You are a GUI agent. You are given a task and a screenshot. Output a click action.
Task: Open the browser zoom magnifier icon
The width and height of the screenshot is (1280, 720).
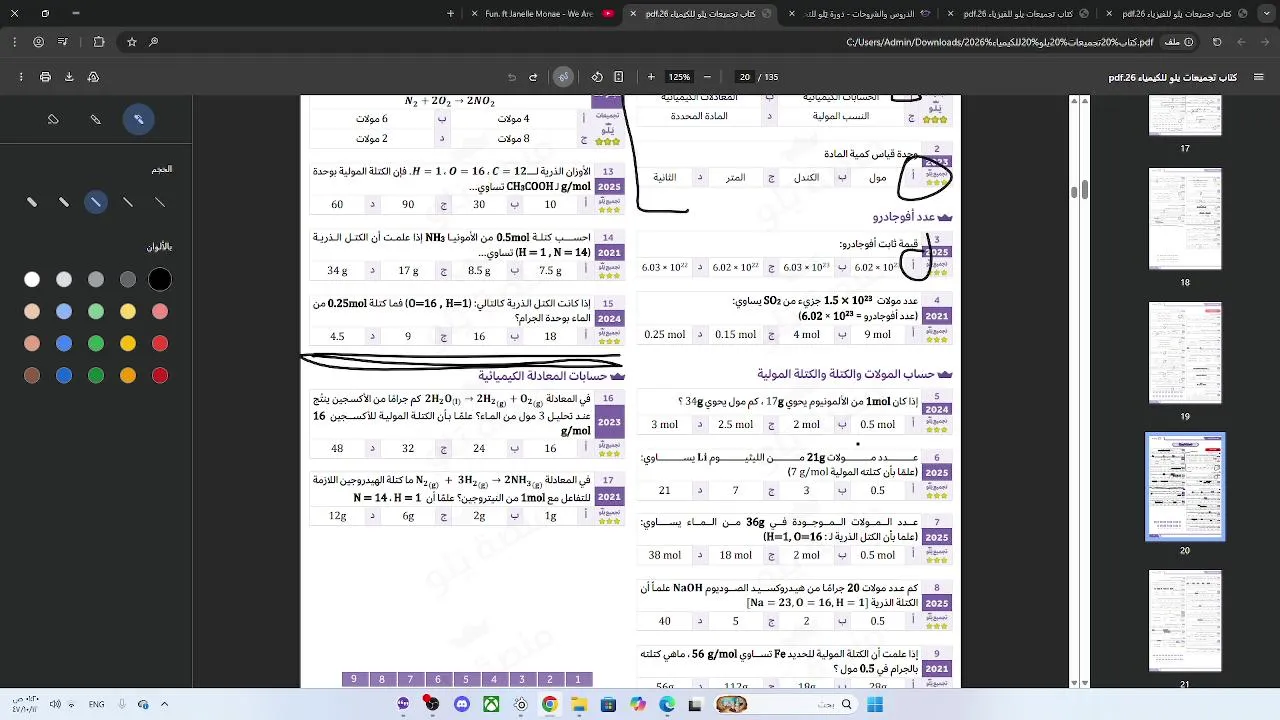[153, 42]
